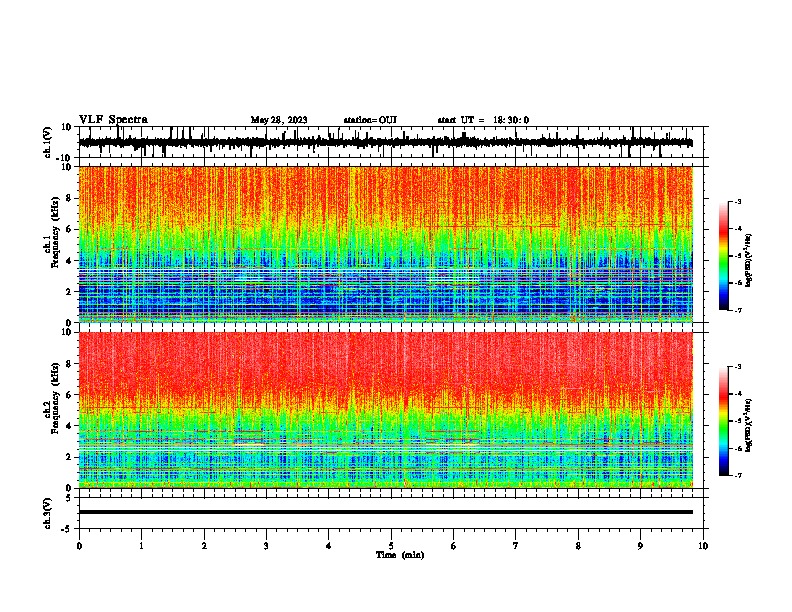Select the log(PSD) label beside ch.2 color bar
Image resolution: width=792 pixels, height=612 pixels.
[748, 425]
